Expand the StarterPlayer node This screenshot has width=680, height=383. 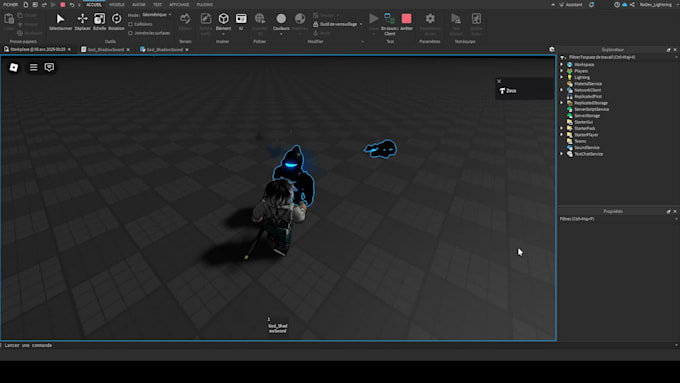tap(562, 135)
